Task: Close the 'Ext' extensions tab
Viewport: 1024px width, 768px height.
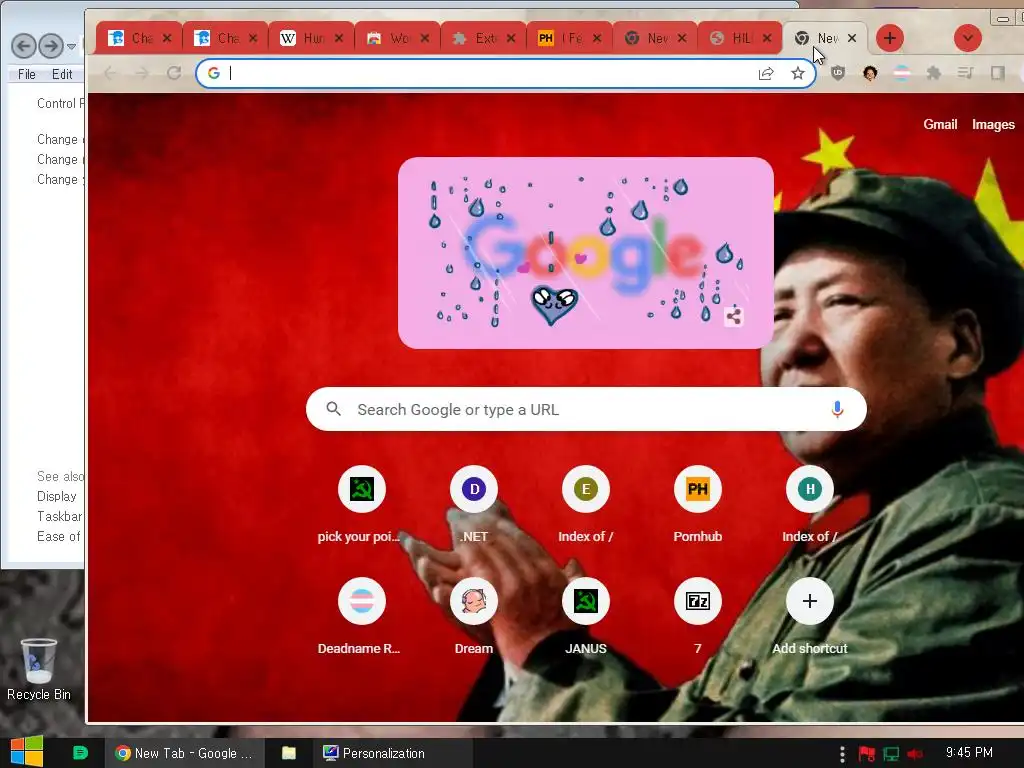Action: (511, 38)
